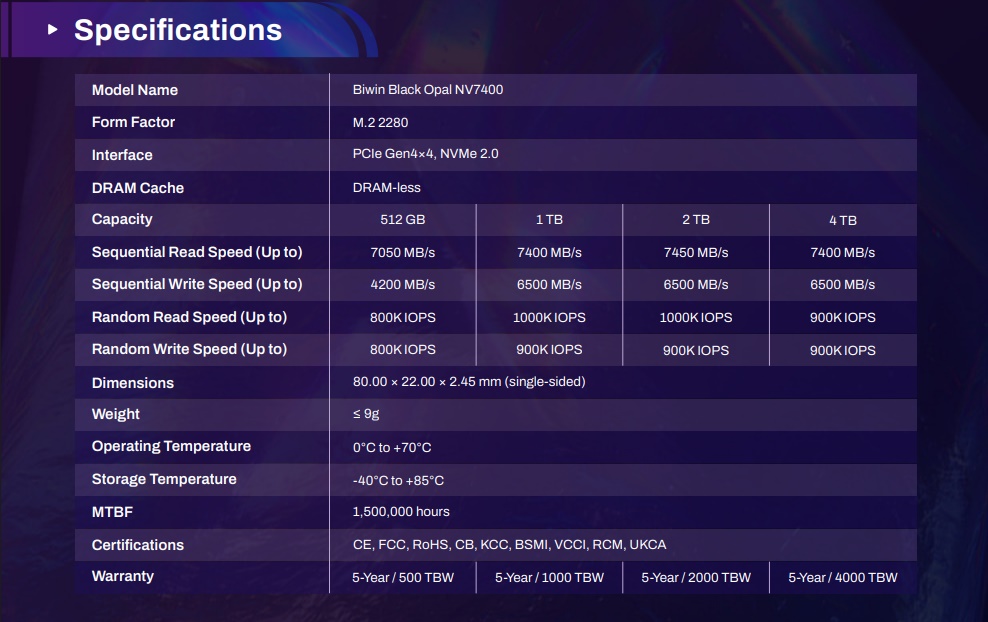Select the Dimensions row label
Screen dimensions: 988x622
coord(133,383)
